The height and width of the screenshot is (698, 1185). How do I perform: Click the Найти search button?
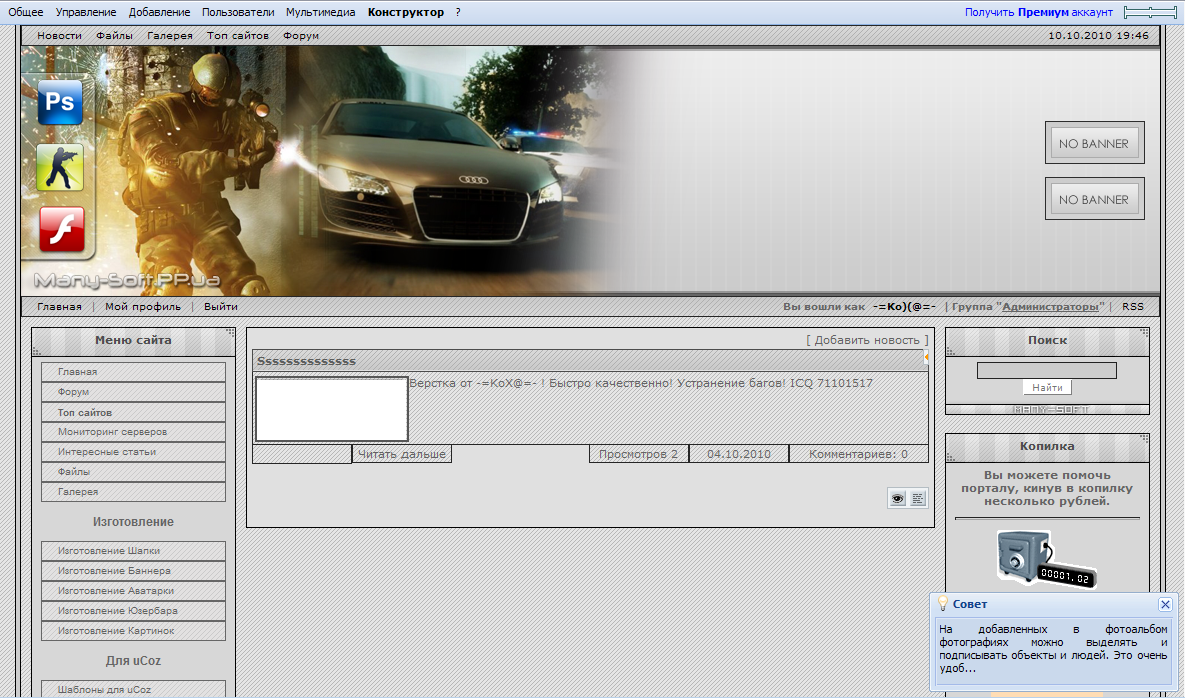[x=1047, y=387]
